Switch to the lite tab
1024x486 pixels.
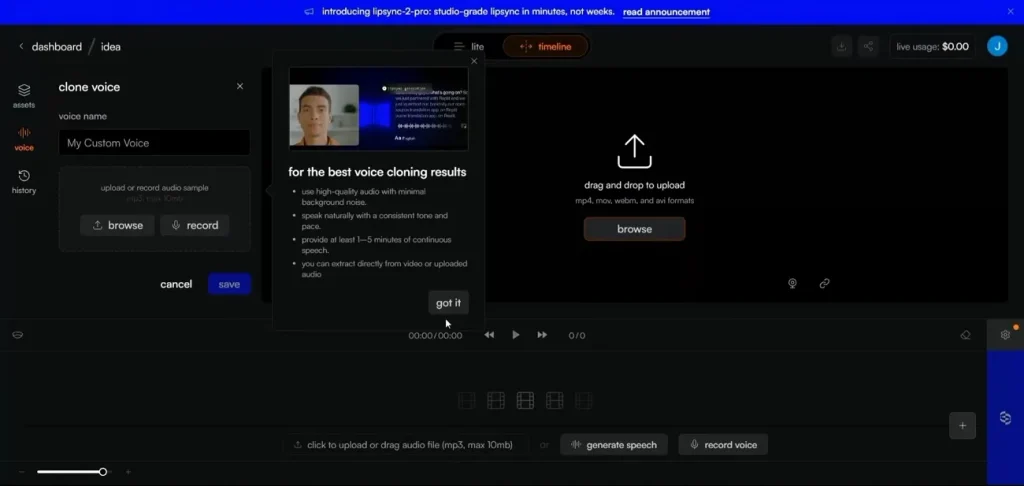click(x=470, y=46)
